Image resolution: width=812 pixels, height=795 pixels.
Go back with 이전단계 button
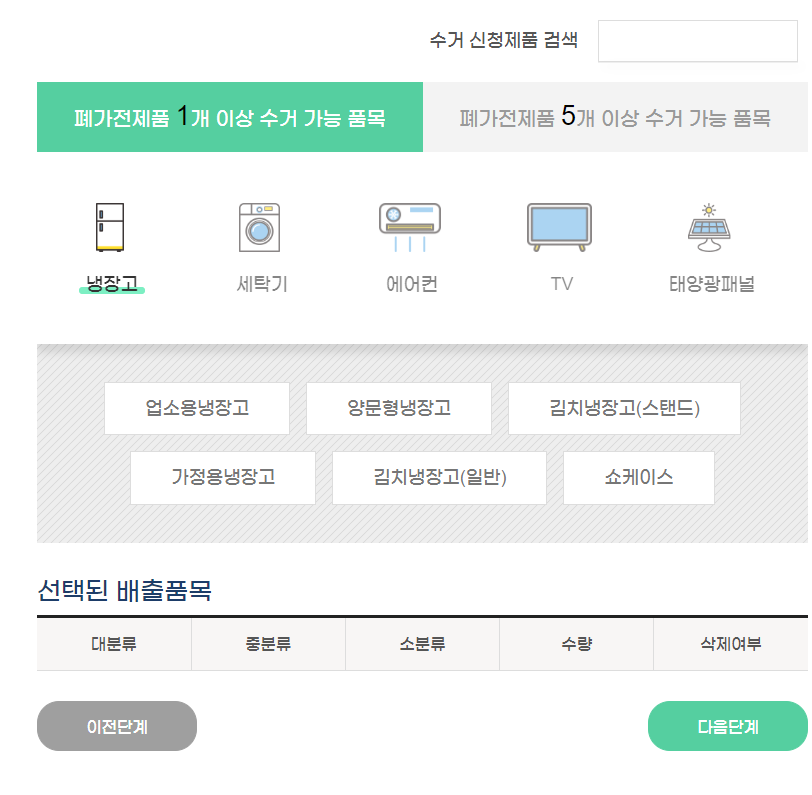[117, 726]
